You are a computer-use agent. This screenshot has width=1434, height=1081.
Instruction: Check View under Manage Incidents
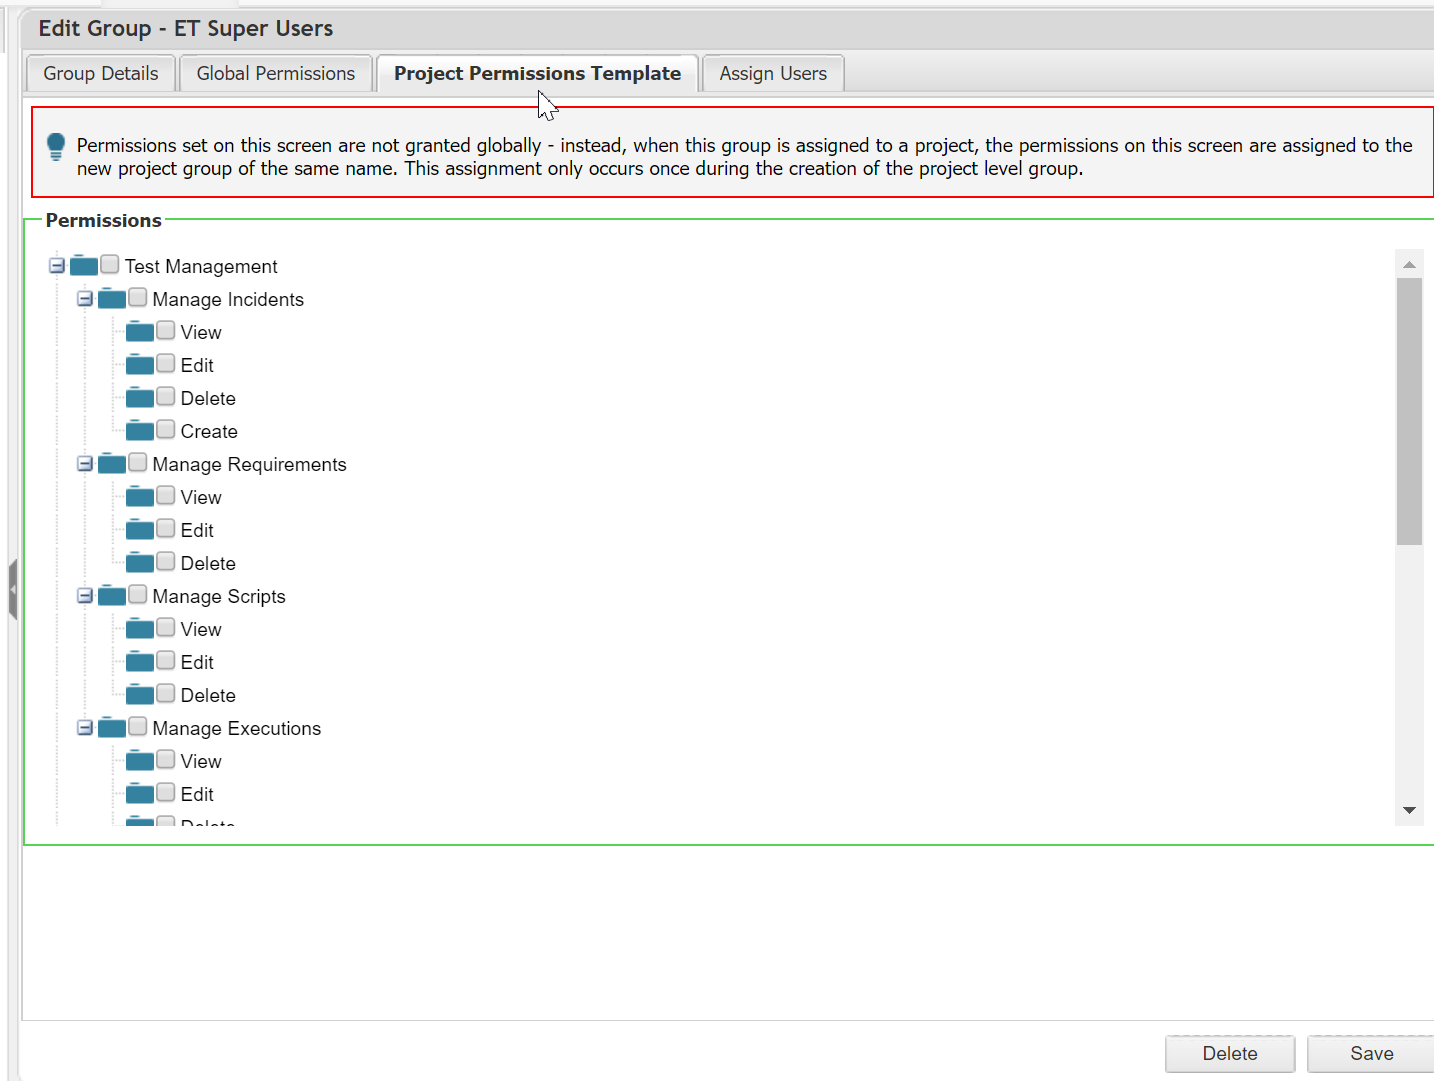click(166, 331)
